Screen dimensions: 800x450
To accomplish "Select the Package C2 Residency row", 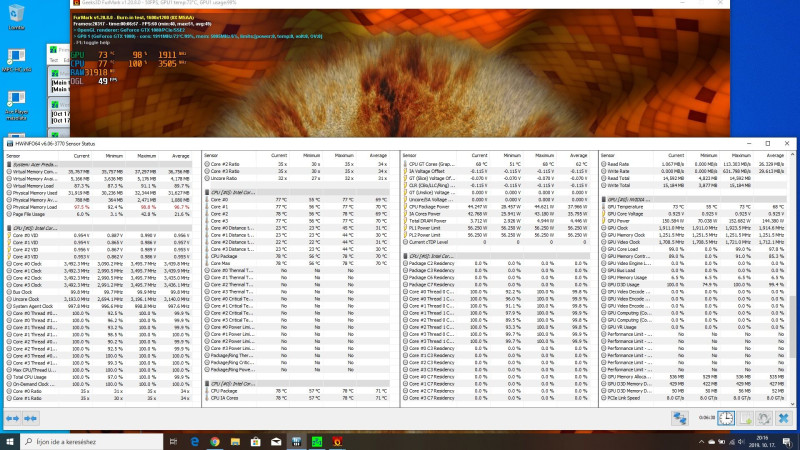I will (496, 263).
